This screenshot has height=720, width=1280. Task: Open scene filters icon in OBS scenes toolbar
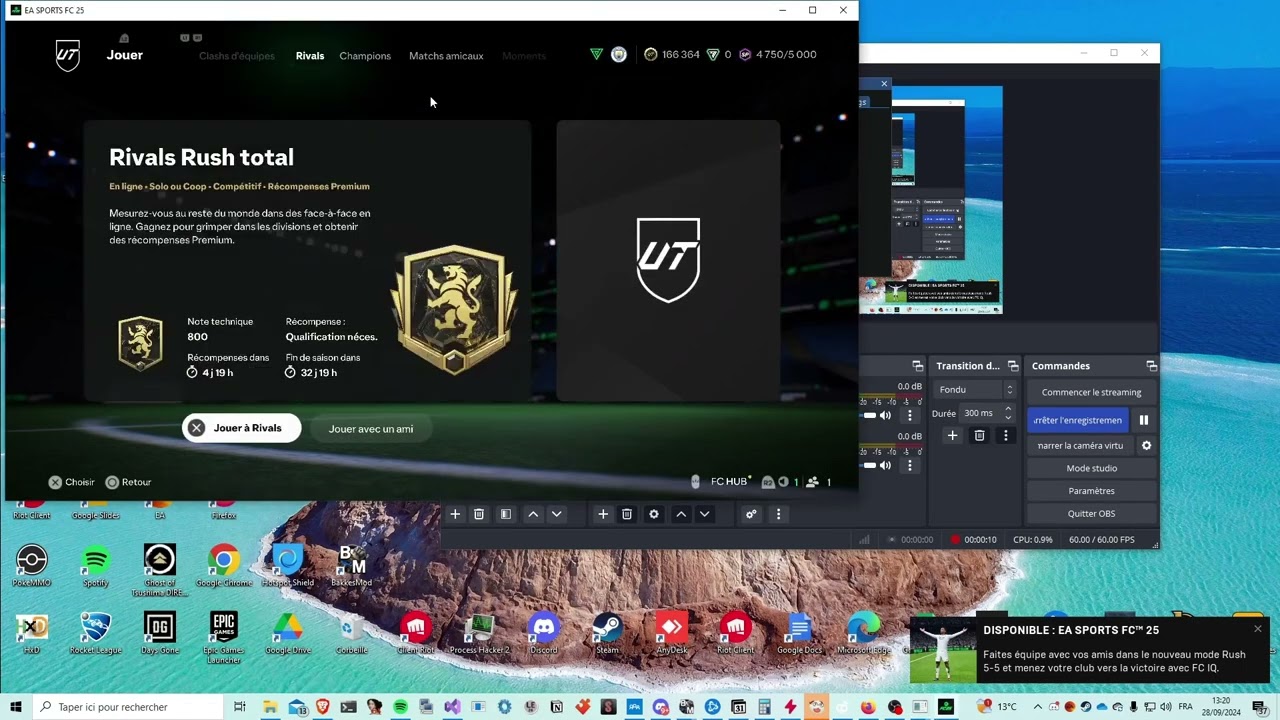point(505,514)
